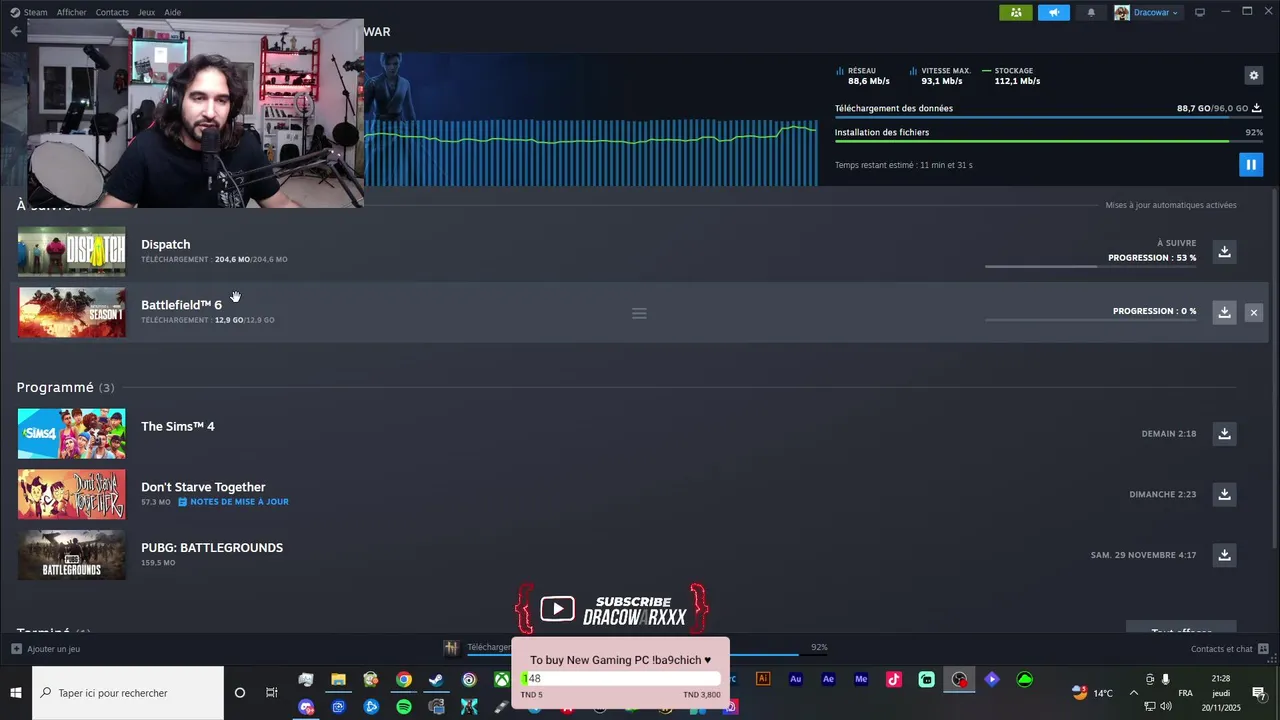
Task: Open Adobe Audition from taskbar
Action: (796, 679)
